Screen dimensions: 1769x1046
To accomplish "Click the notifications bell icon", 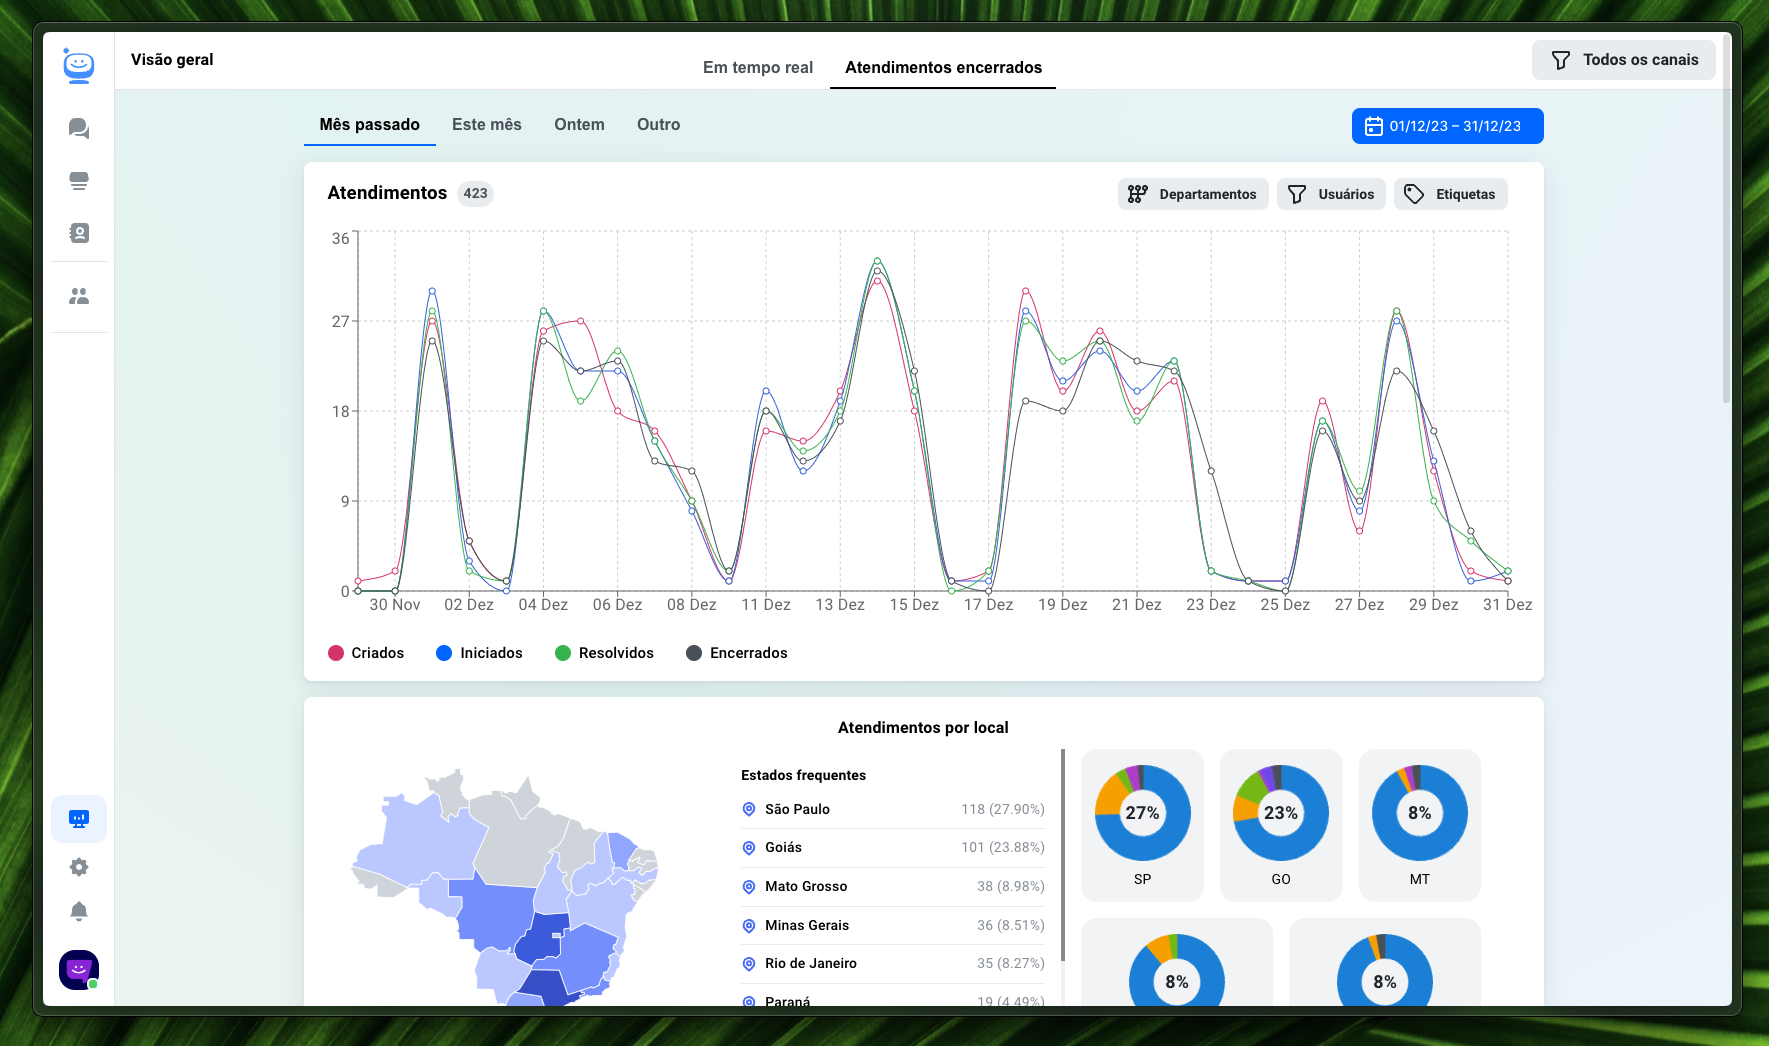I will (x=79, y=911).
